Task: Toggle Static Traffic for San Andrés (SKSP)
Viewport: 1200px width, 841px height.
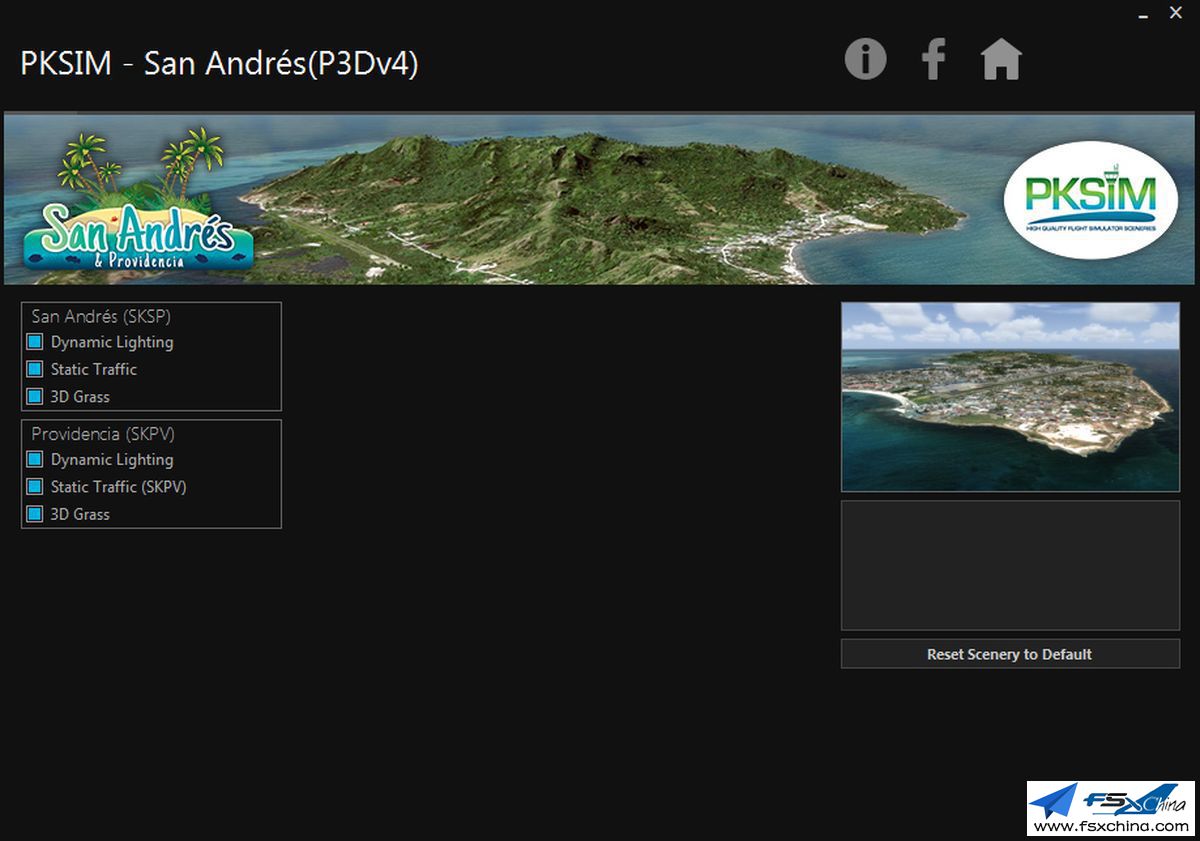Action: 35,369
